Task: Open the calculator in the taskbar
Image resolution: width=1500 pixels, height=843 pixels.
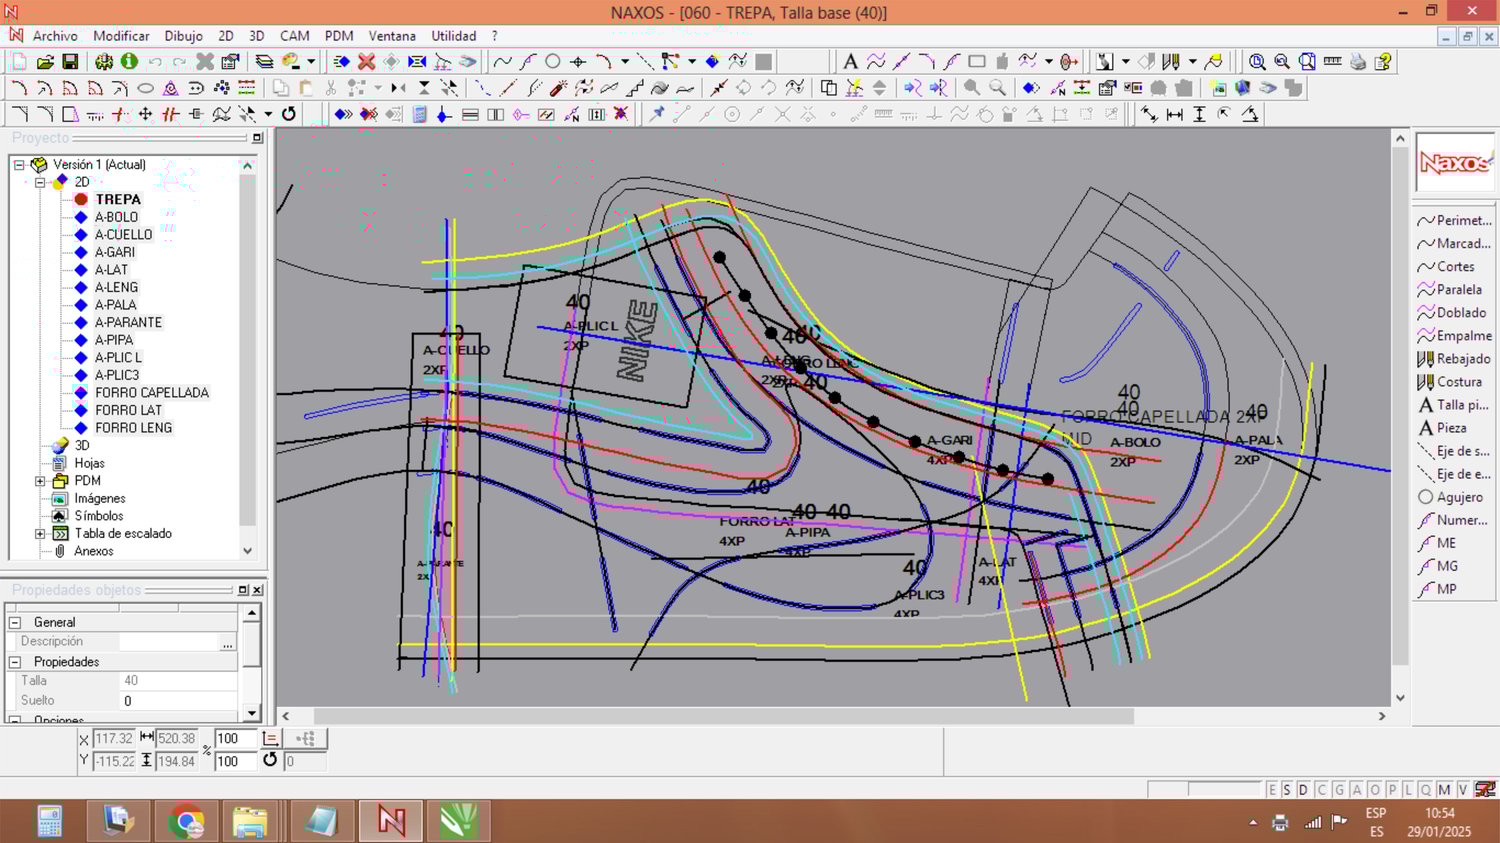Action: (x=49, y=822)
